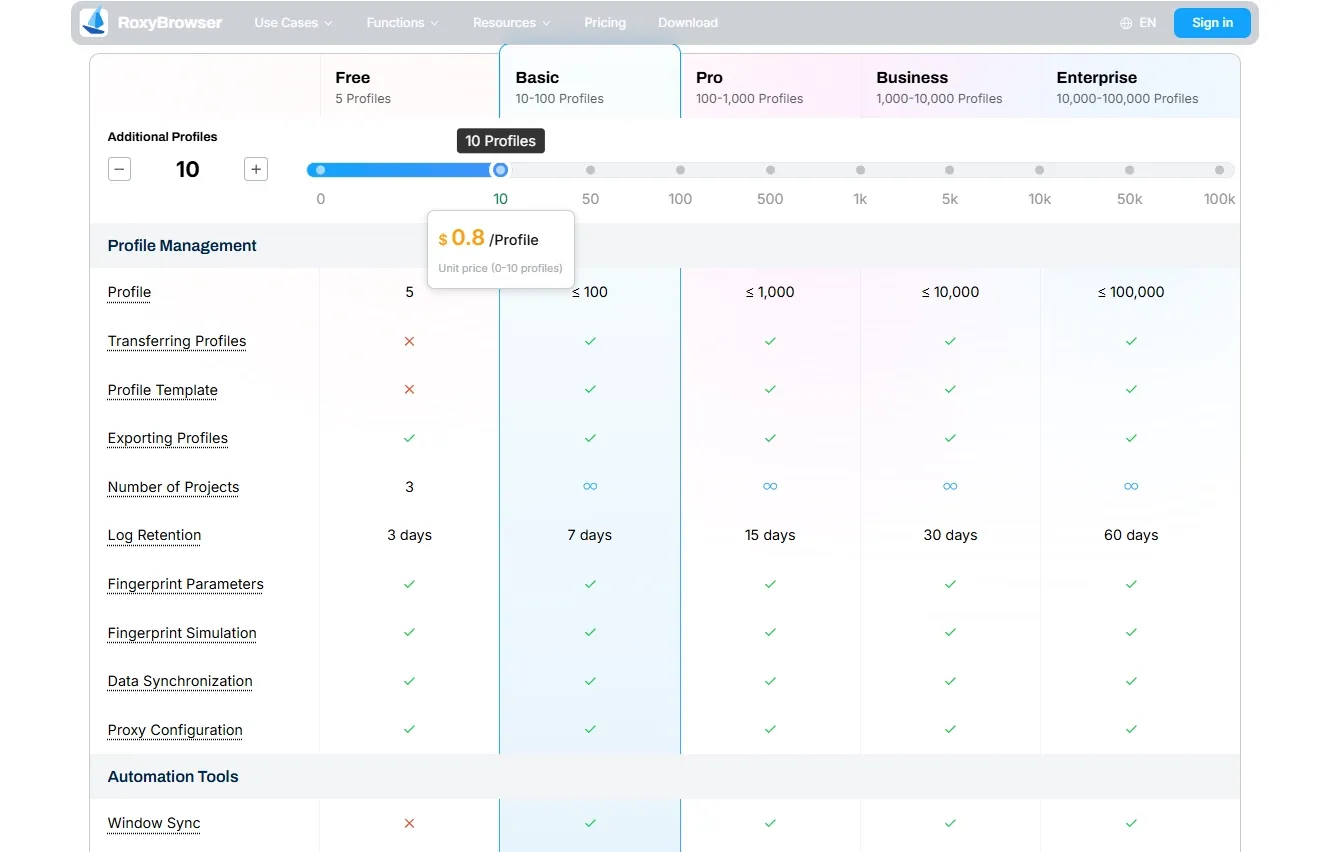Click the red X for Window Sync Free
Viewport: 1329px width, 852px height.
click(409, 823)
